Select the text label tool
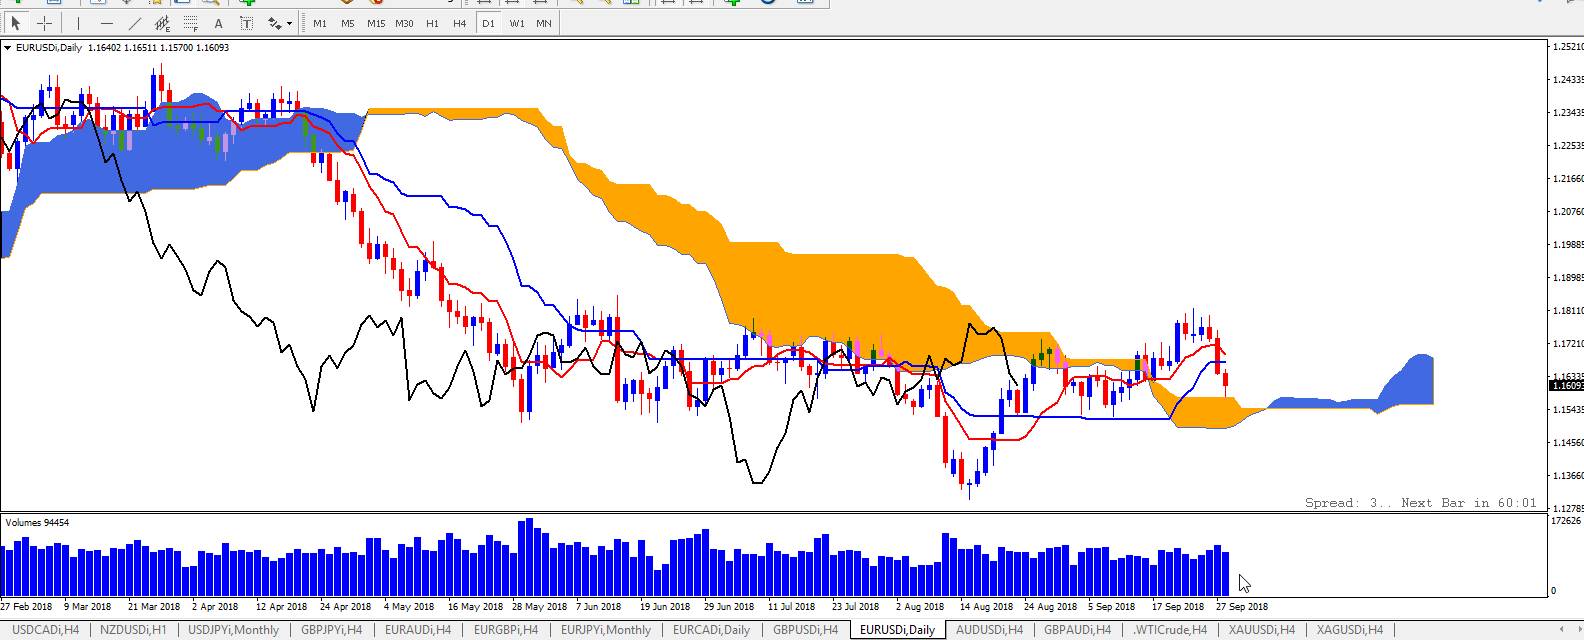1584x640 pixels. click(246, 23)
